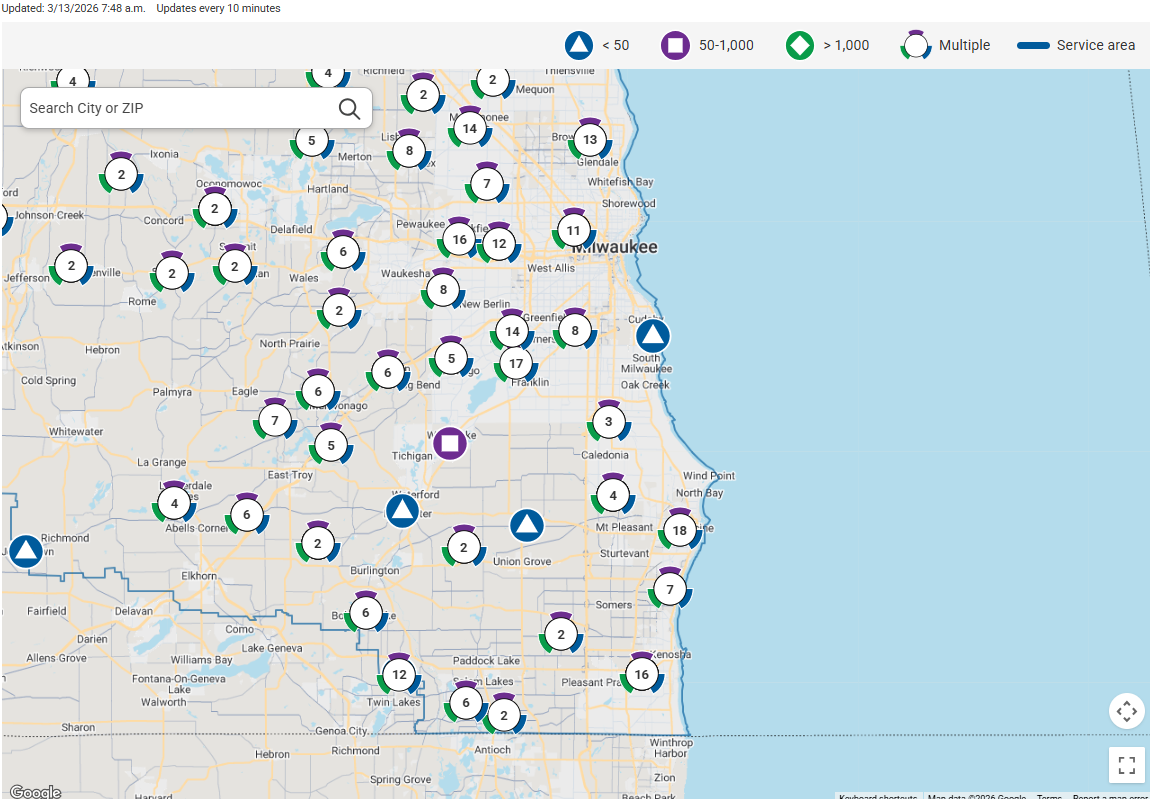Open the map pan control
This screenshot has height=799, width=1150.
pyautogui.click(x=1127, y=711)
